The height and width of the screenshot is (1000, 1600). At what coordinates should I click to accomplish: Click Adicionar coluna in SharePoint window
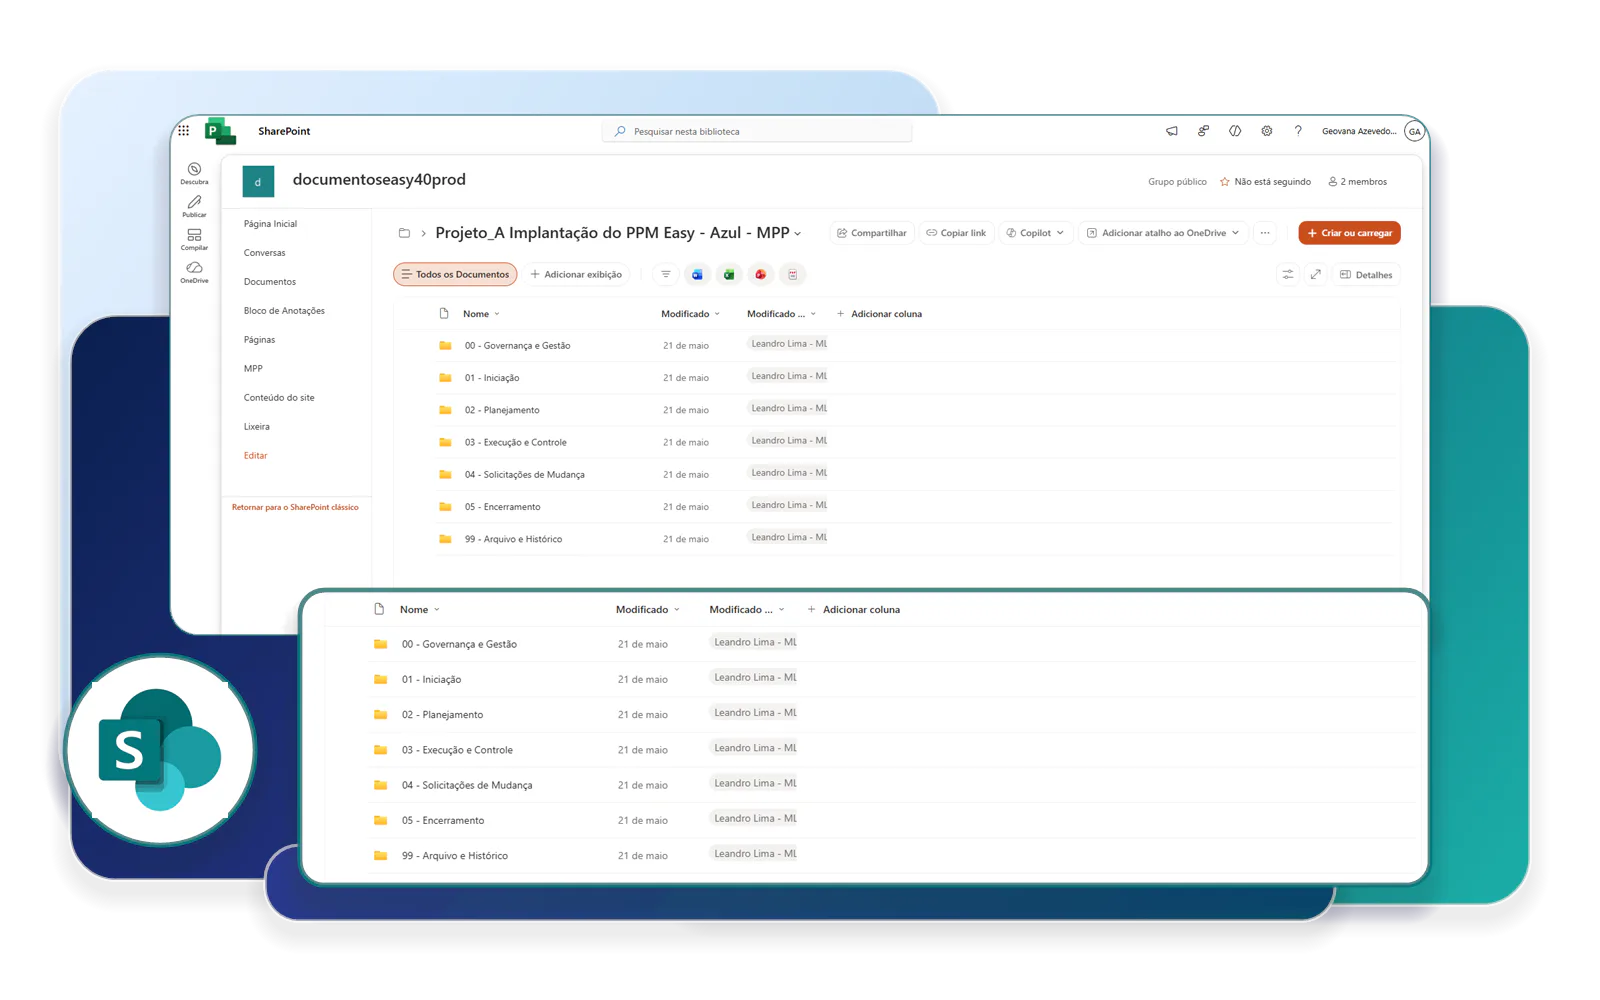(x=879, y=314)
